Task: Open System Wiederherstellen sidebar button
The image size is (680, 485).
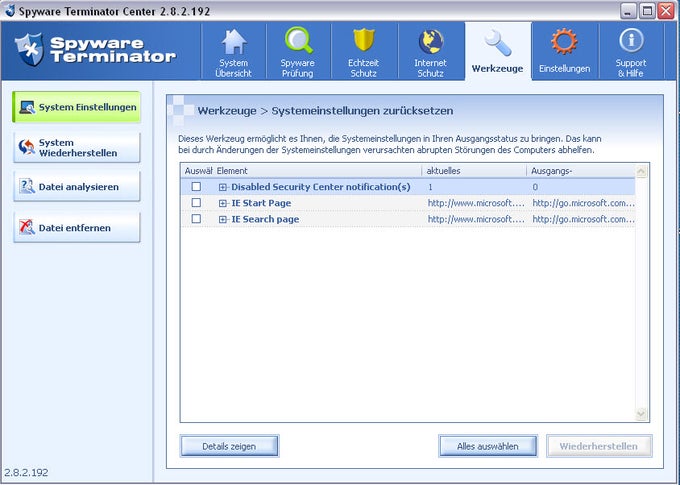Action: point(77,147)
